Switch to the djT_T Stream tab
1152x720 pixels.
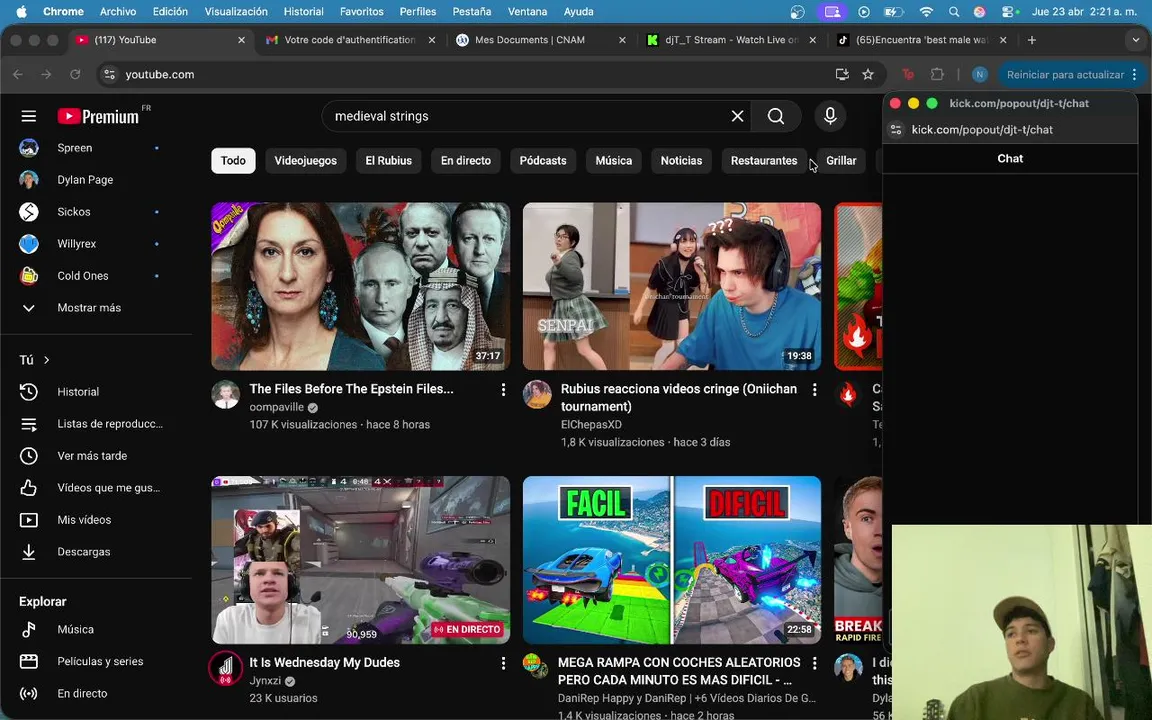coord(730,40)
